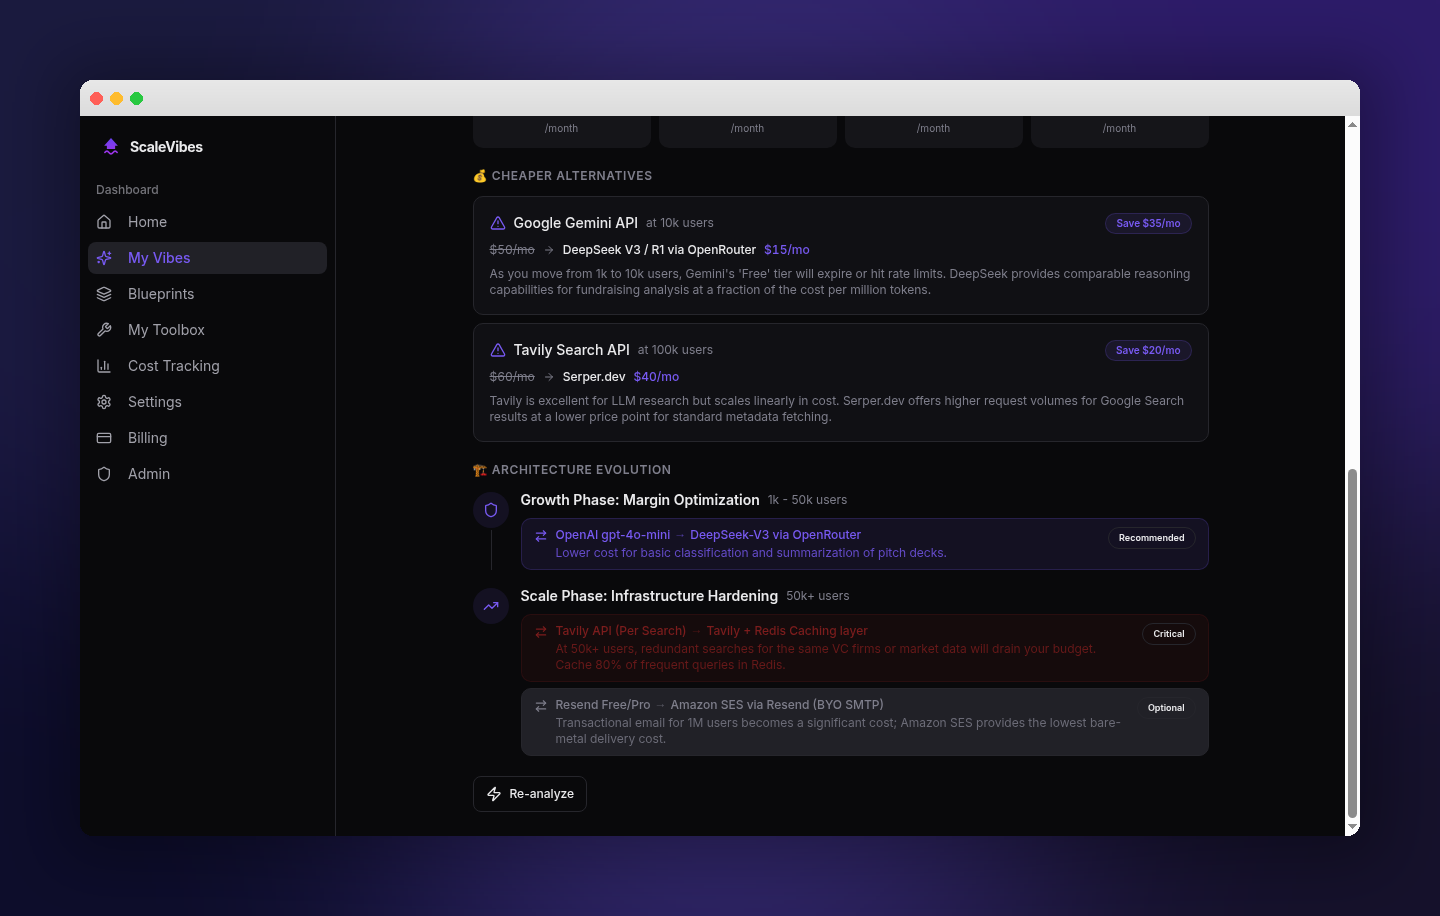The width and height of the screenshot is (1440, 916).
Task: Click the Settings gear icon
Action: pos(105,401)
